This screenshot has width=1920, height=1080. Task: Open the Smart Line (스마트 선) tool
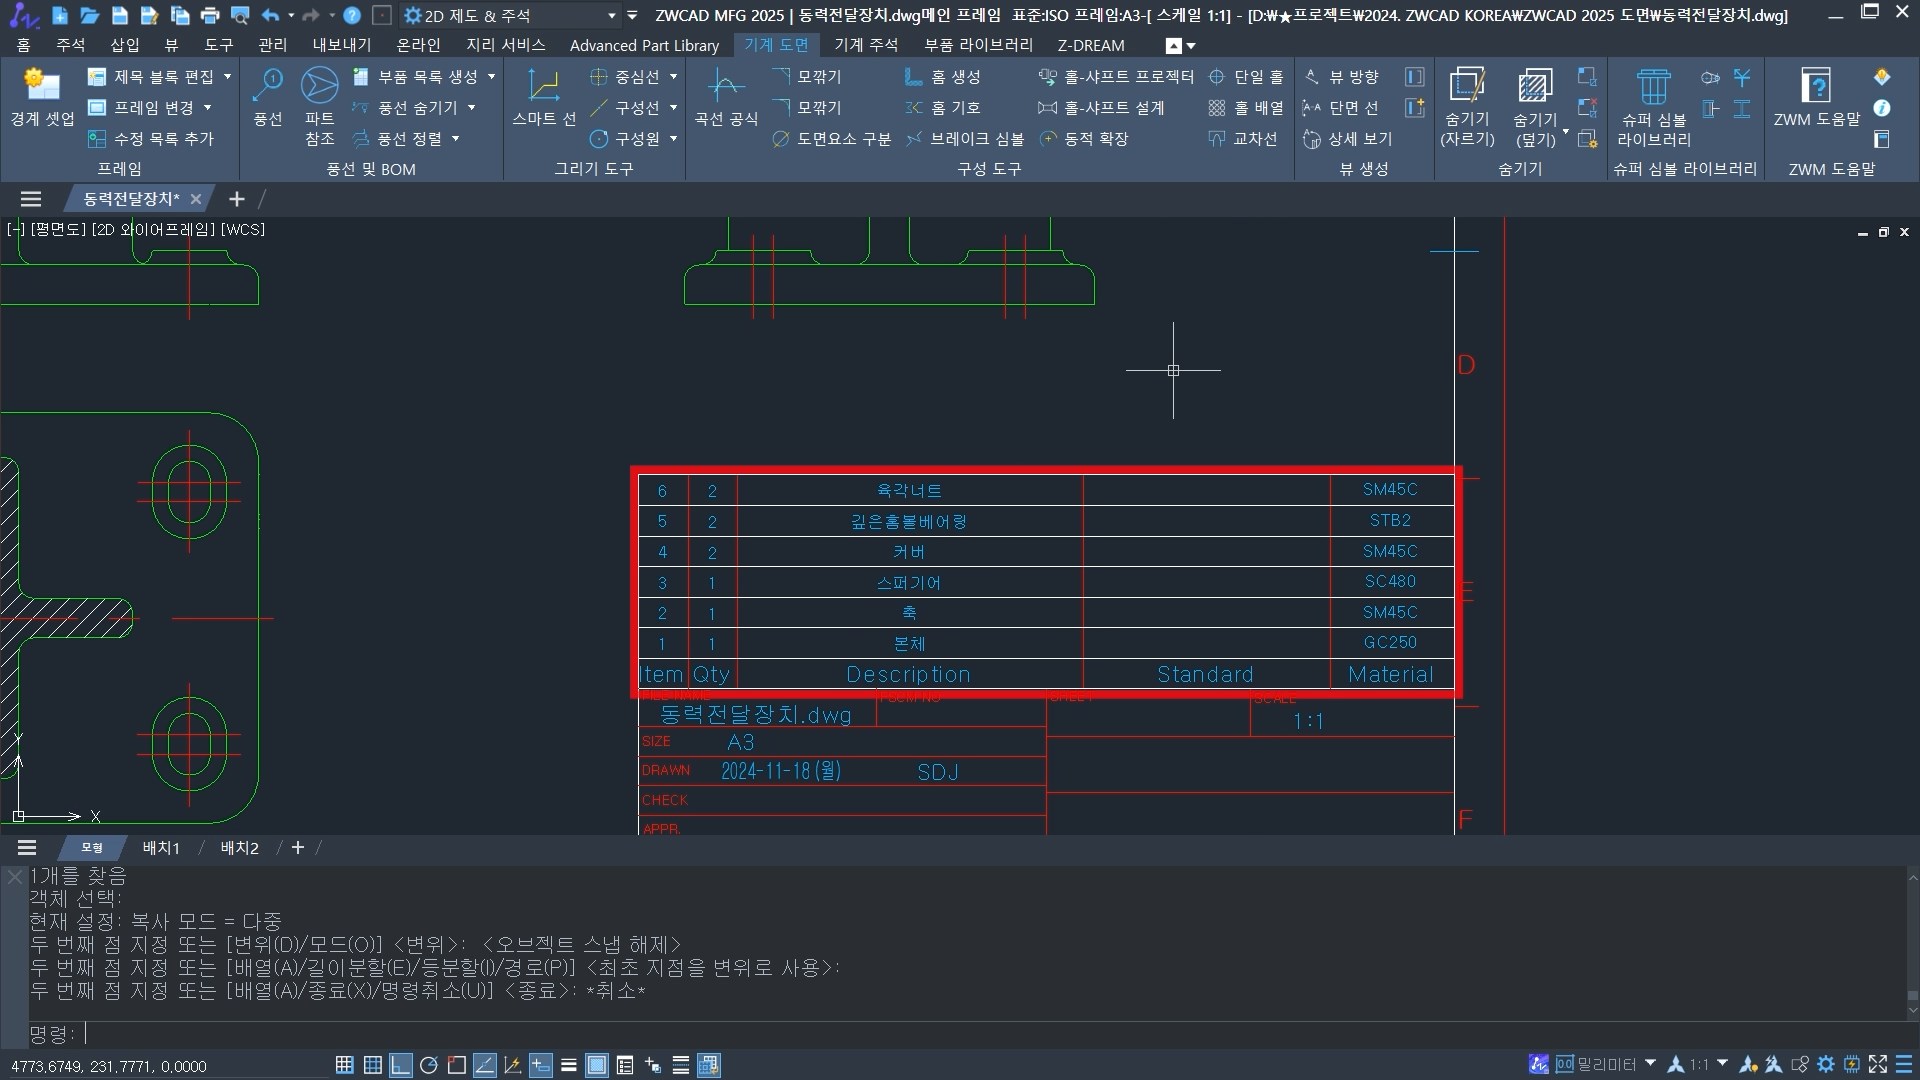543,87
